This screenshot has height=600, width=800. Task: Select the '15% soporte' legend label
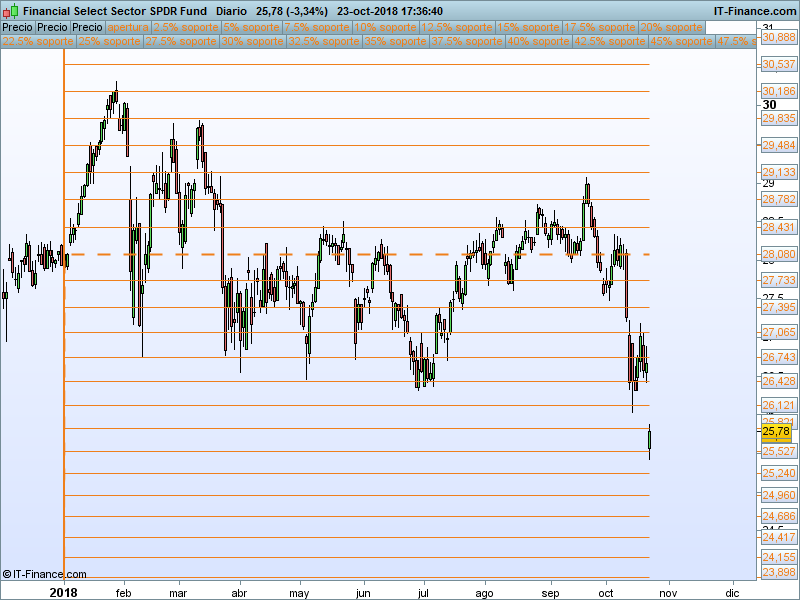528,27
